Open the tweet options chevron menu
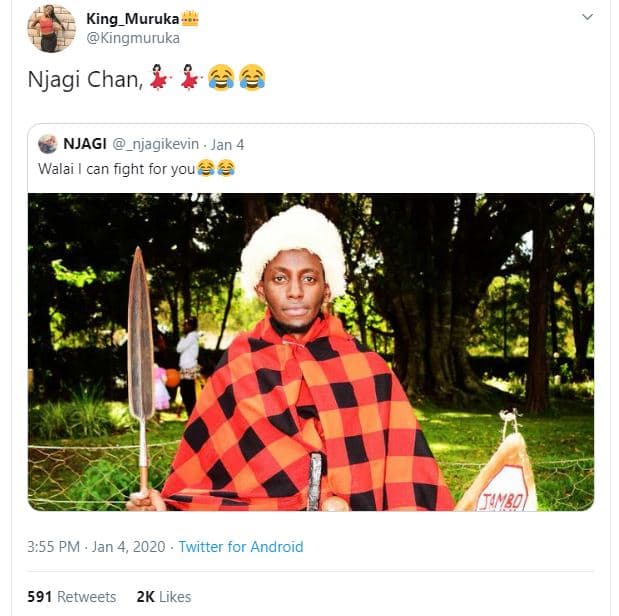 point(588,17)
